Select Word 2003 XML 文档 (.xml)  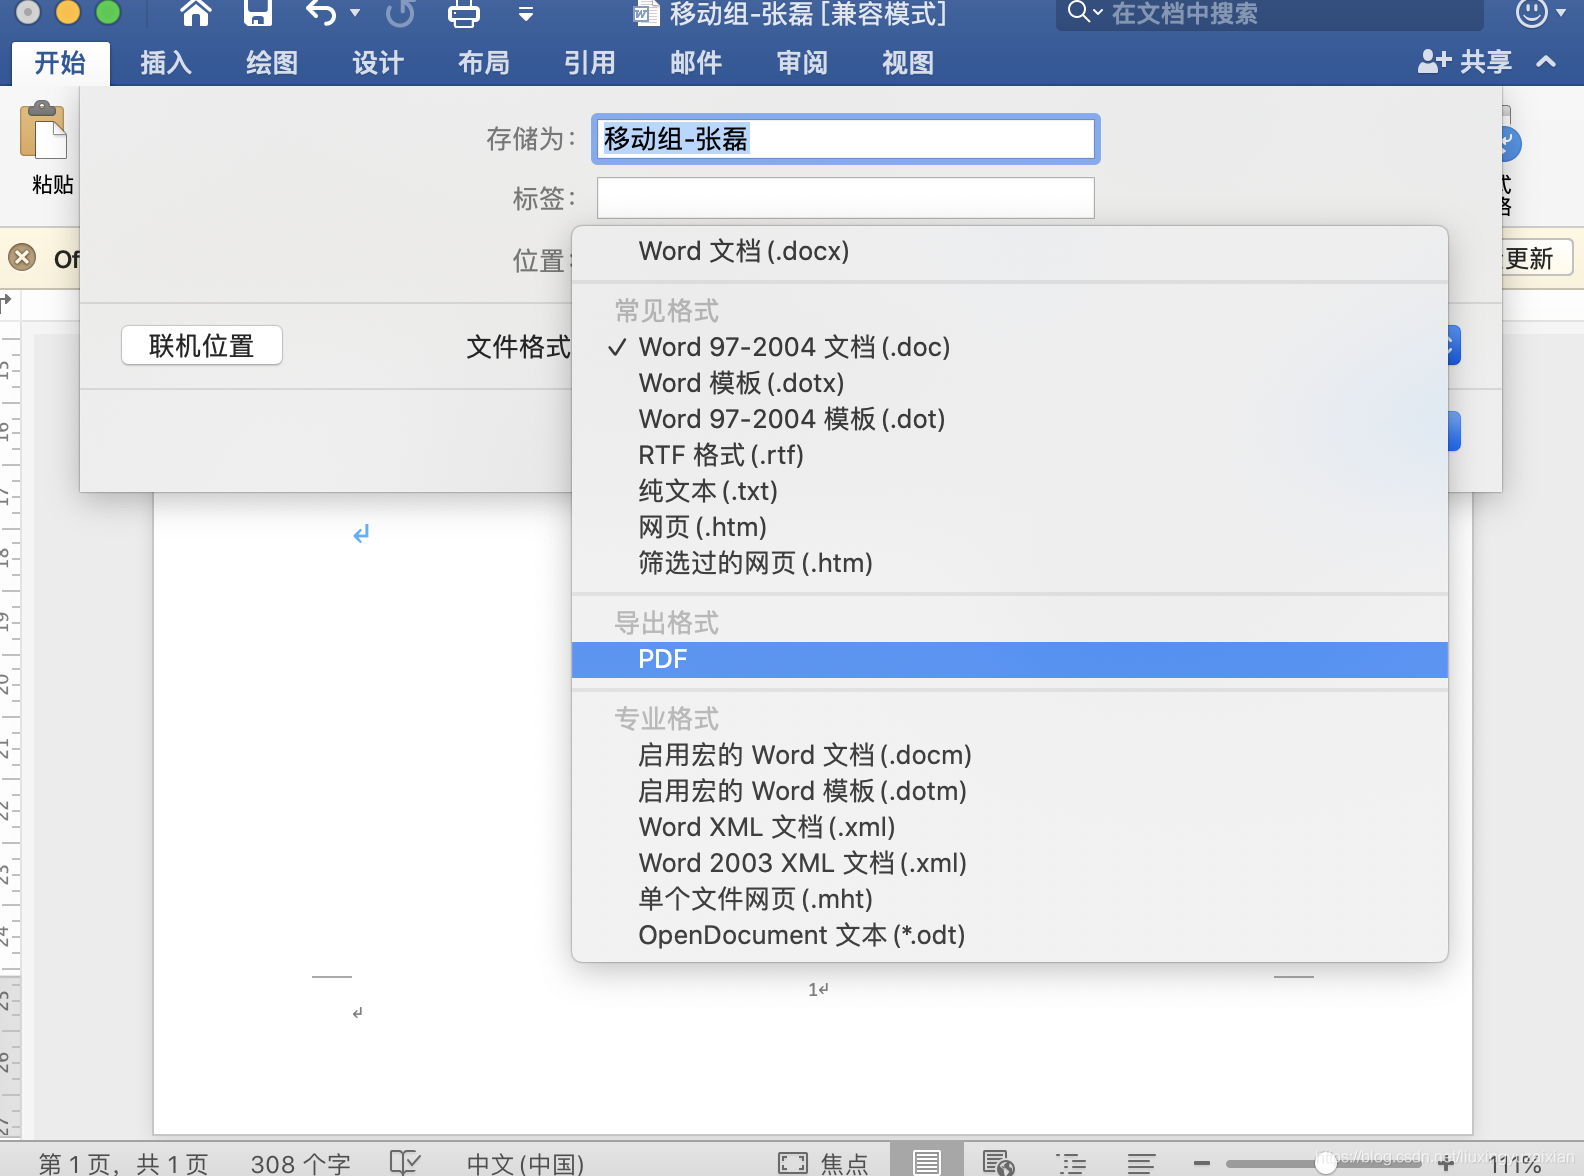point(1010,863)
